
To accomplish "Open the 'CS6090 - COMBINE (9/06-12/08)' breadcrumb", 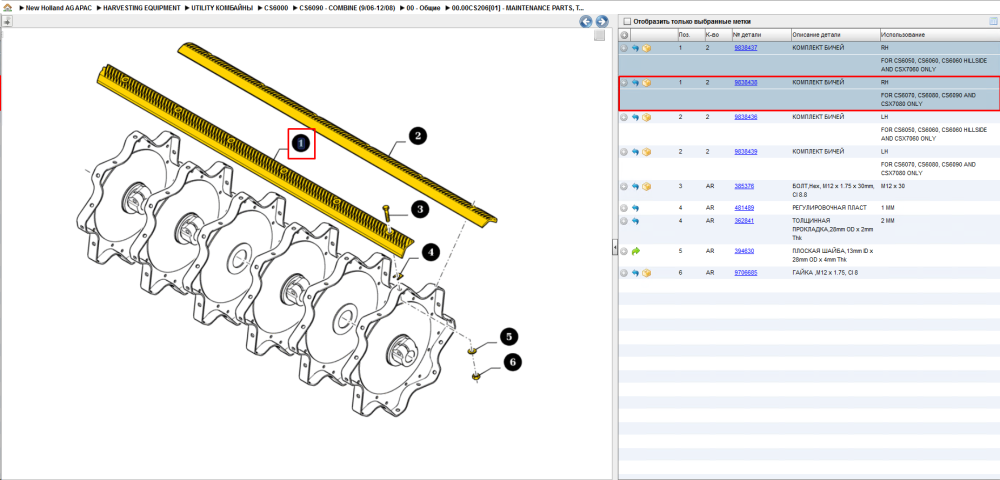I will click(348, 8).
